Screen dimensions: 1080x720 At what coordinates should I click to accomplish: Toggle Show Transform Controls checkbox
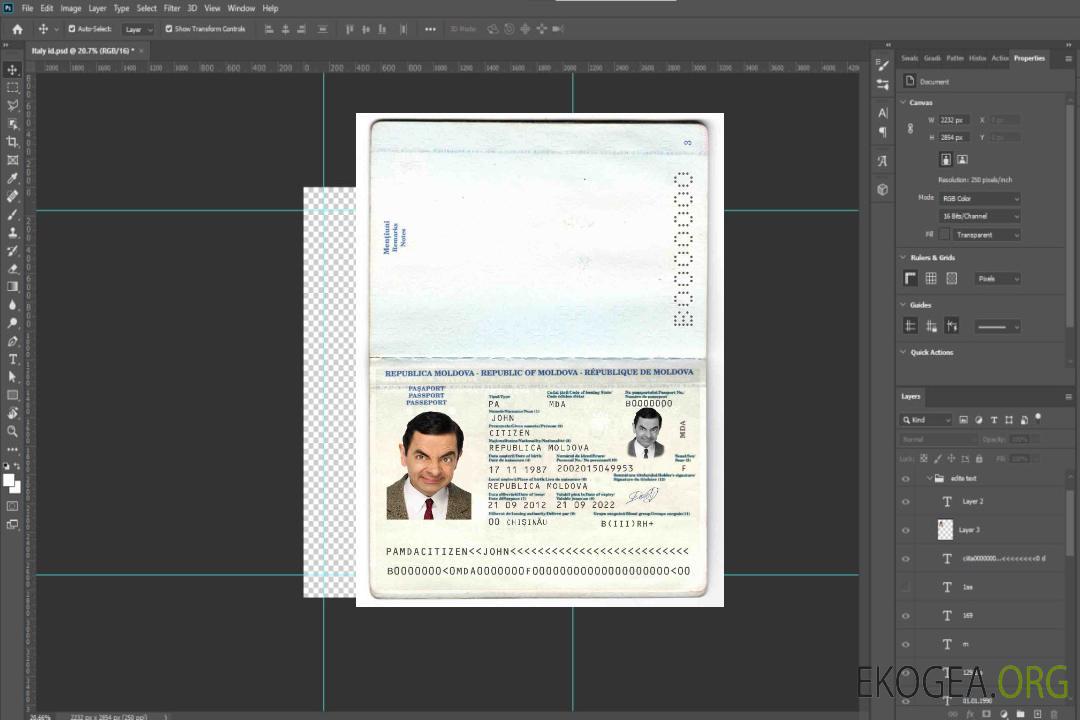point(169,29)
